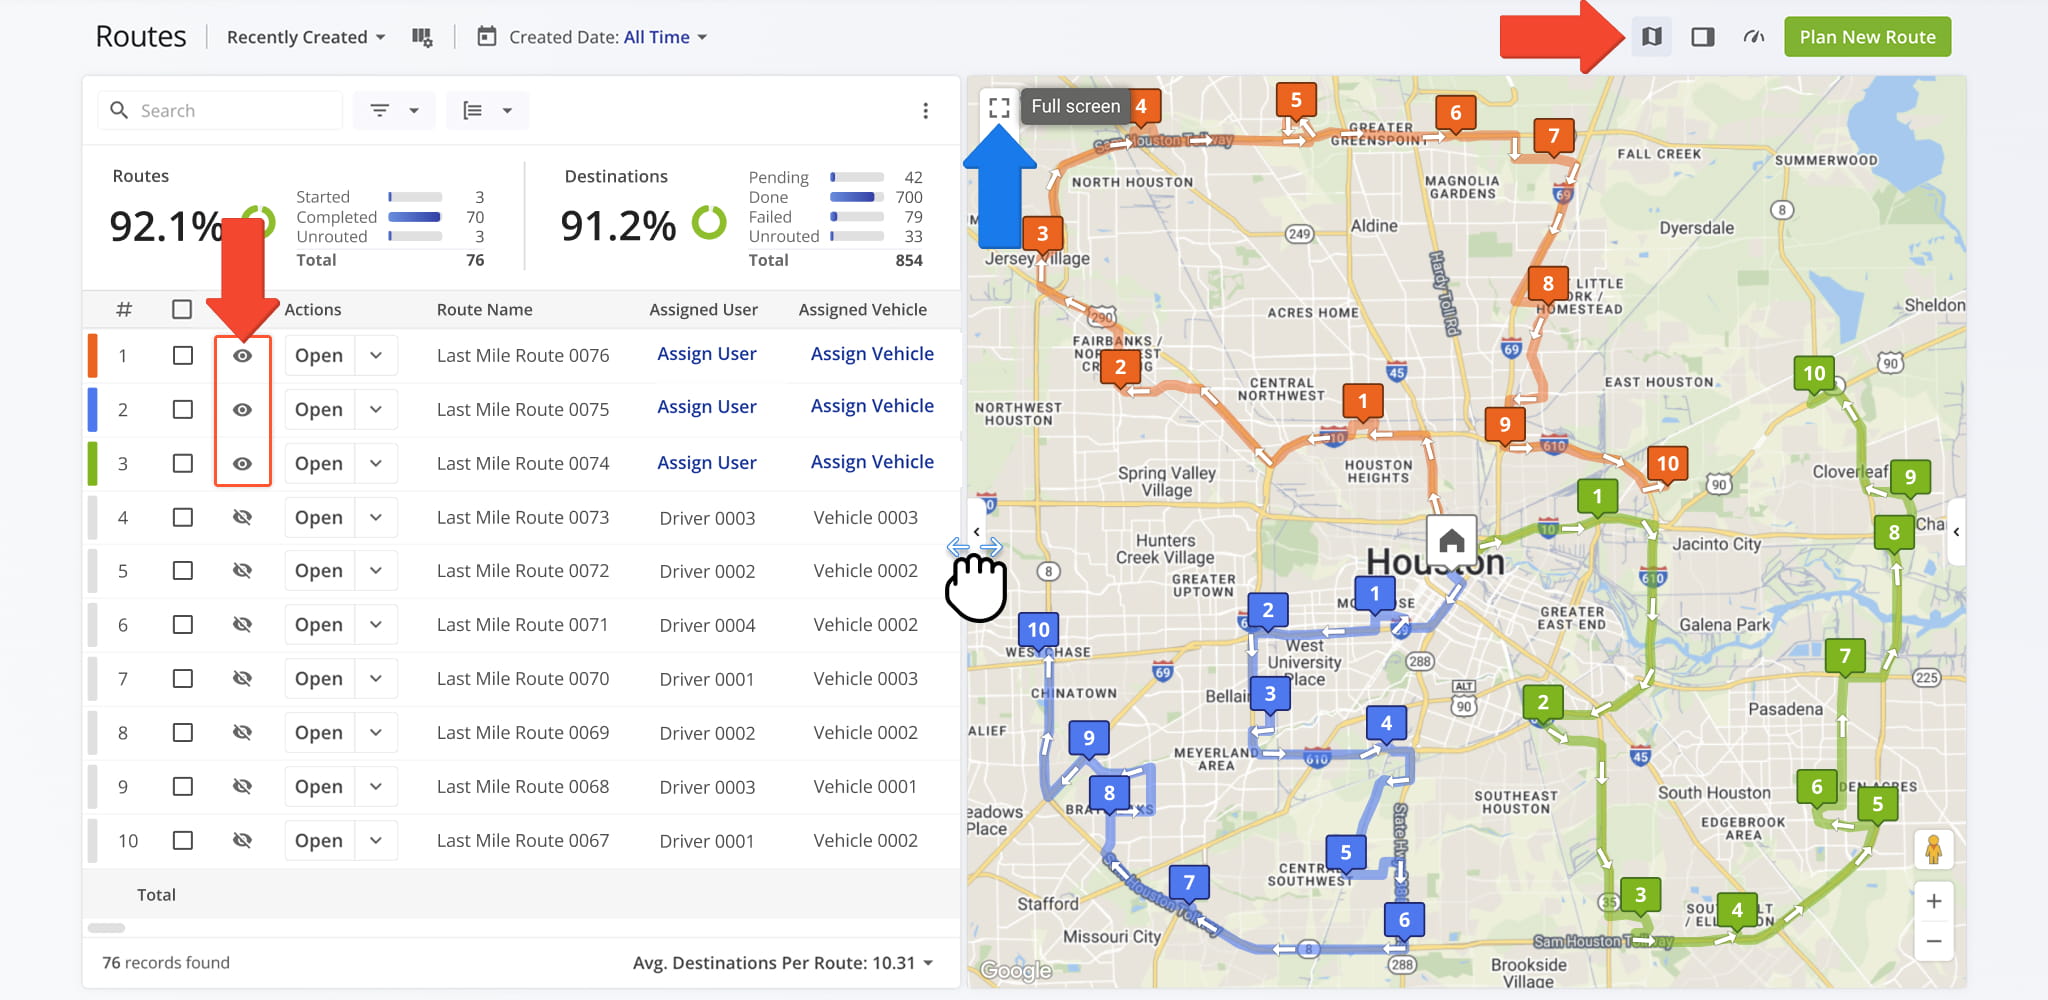Image resolution: width=2048 pixels, height=1000 pixels.
Task: Expand the Open dropdown arrow for Route 0074
Action: point(376,464)
